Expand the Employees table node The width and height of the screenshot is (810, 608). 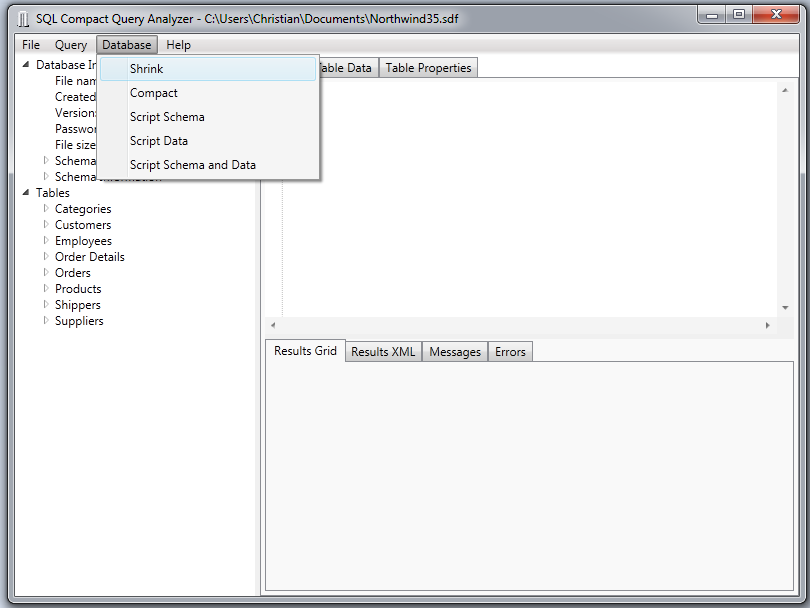(46, 240)
